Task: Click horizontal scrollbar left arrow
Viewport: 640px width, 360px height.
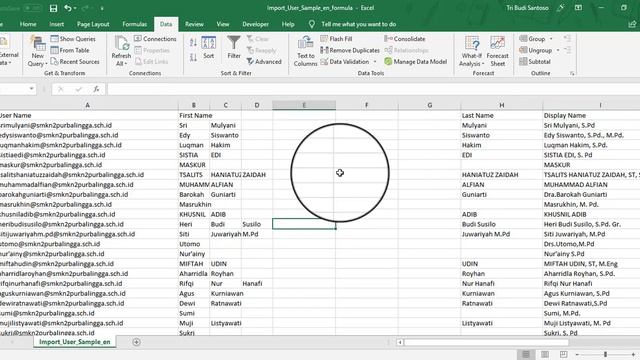Action: (400, 342)
